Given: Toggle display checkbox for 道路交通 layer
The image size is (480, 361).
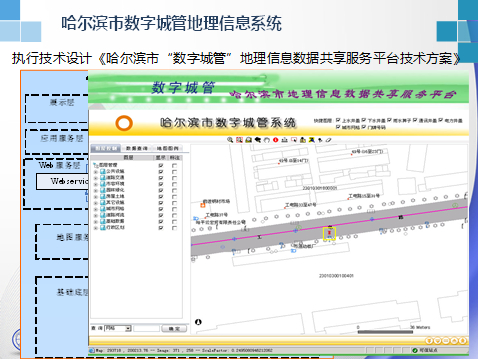Looking at the screenshot, I should [161, 178].
